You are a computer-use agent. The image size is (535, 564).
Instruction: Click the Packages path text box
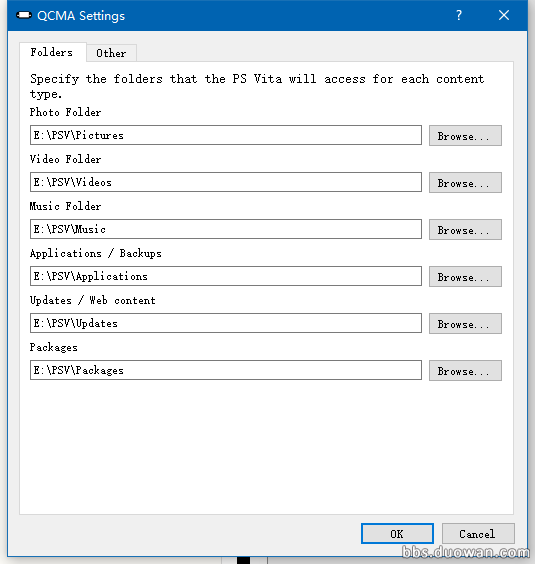[226, 370]
